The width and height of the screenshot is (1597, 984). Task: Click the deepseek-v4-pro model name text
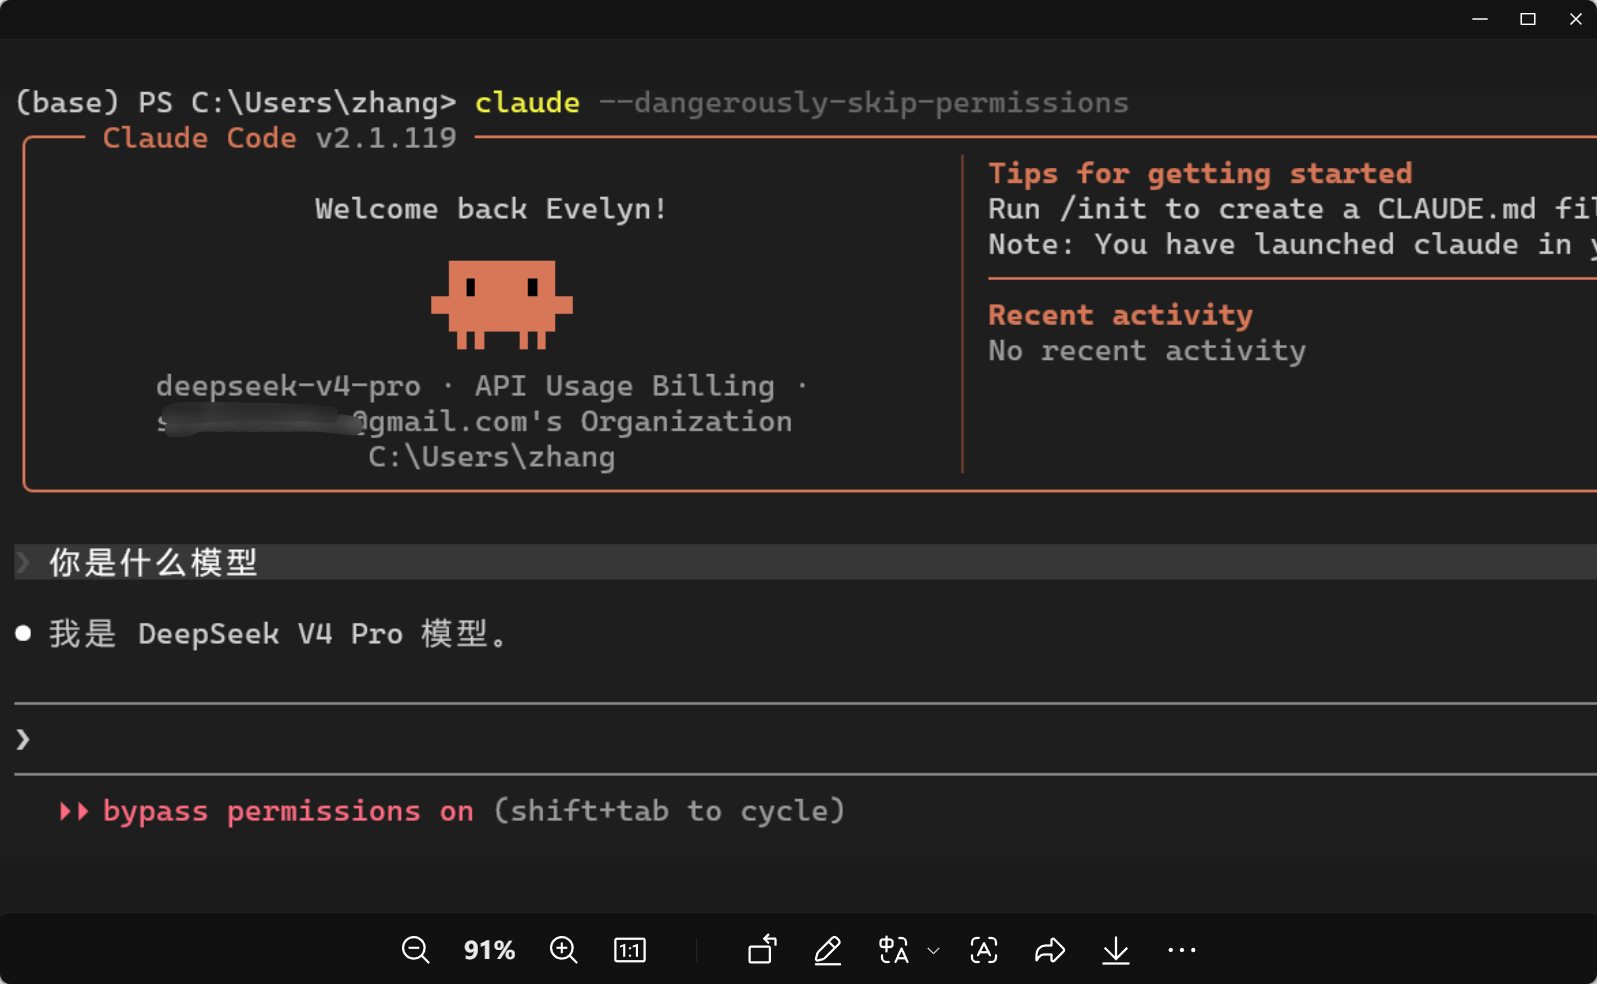point(288,386)
